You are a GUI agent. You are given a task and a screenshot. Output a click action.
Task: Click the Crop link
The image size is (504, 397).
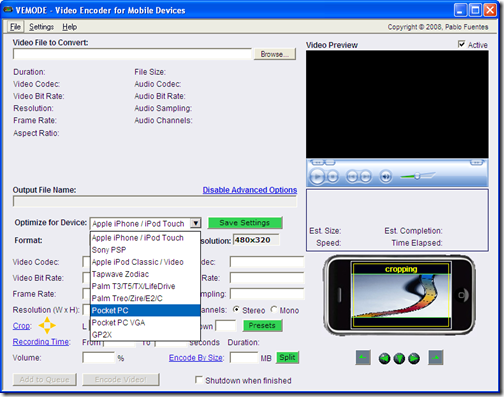pos(22,326)
